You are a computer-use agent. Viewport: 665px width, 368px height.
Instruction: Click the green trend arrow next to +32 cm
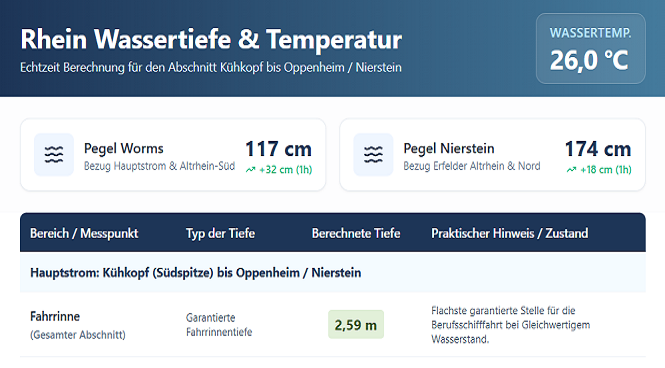[x=251, y=170]
